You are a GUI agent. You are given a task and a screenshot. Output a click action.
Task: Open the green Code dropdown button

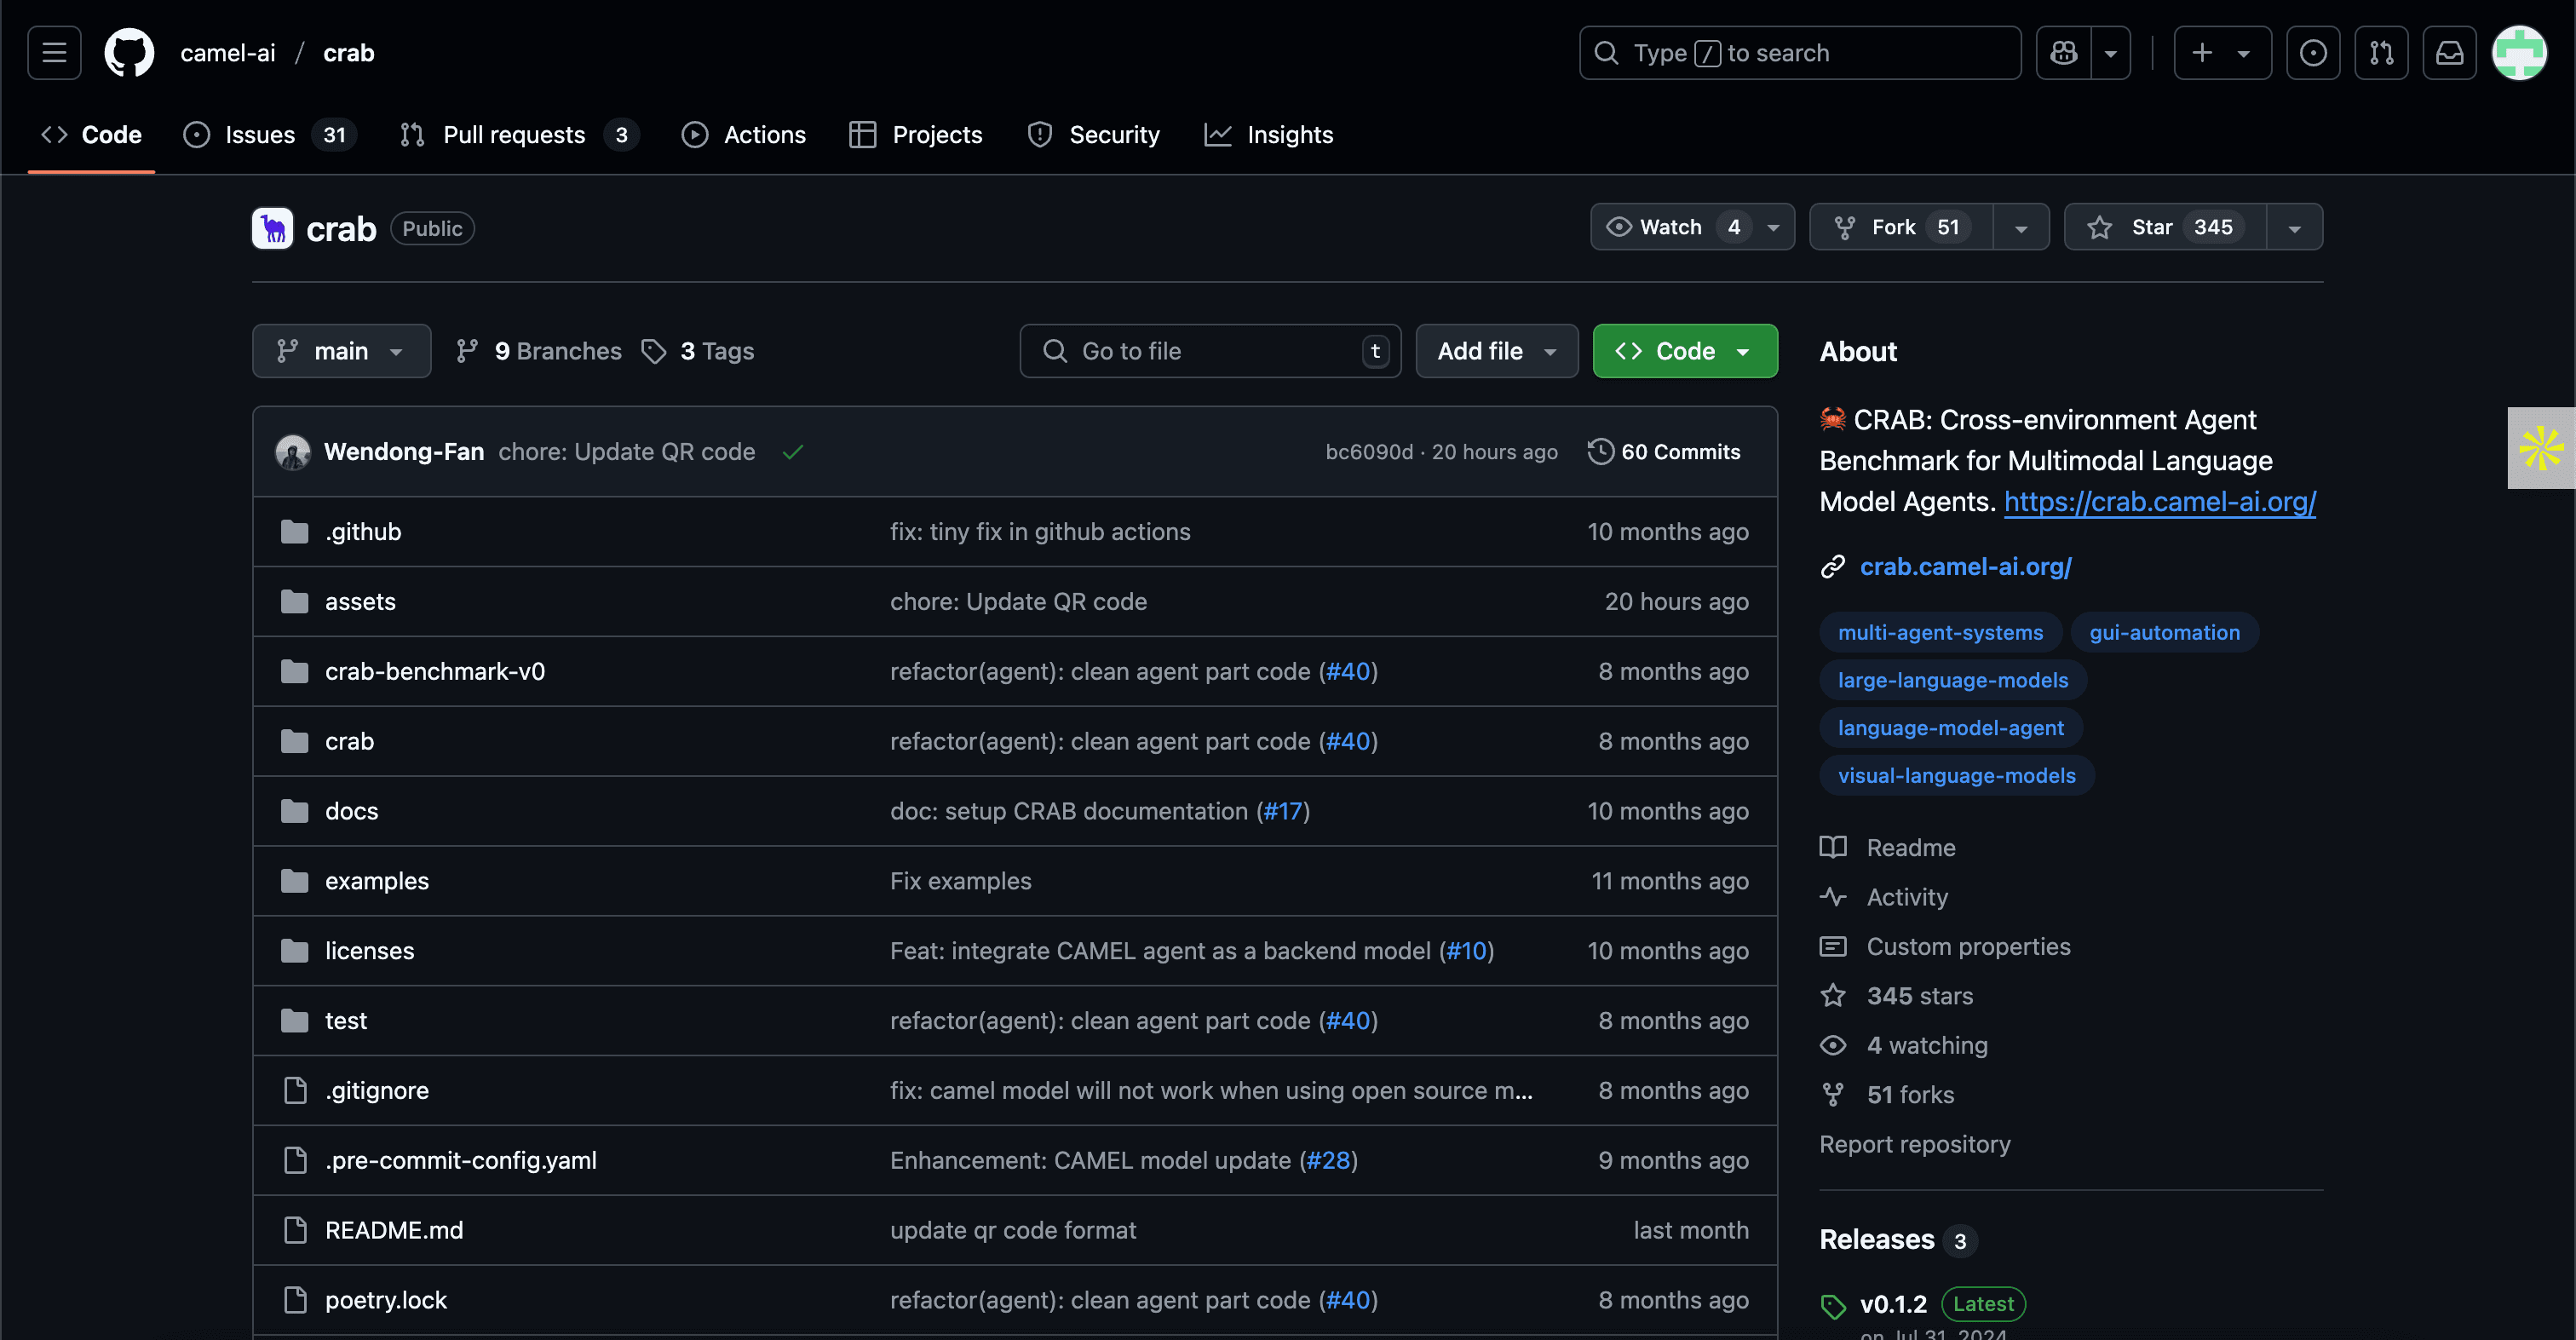click(1685, 351)
